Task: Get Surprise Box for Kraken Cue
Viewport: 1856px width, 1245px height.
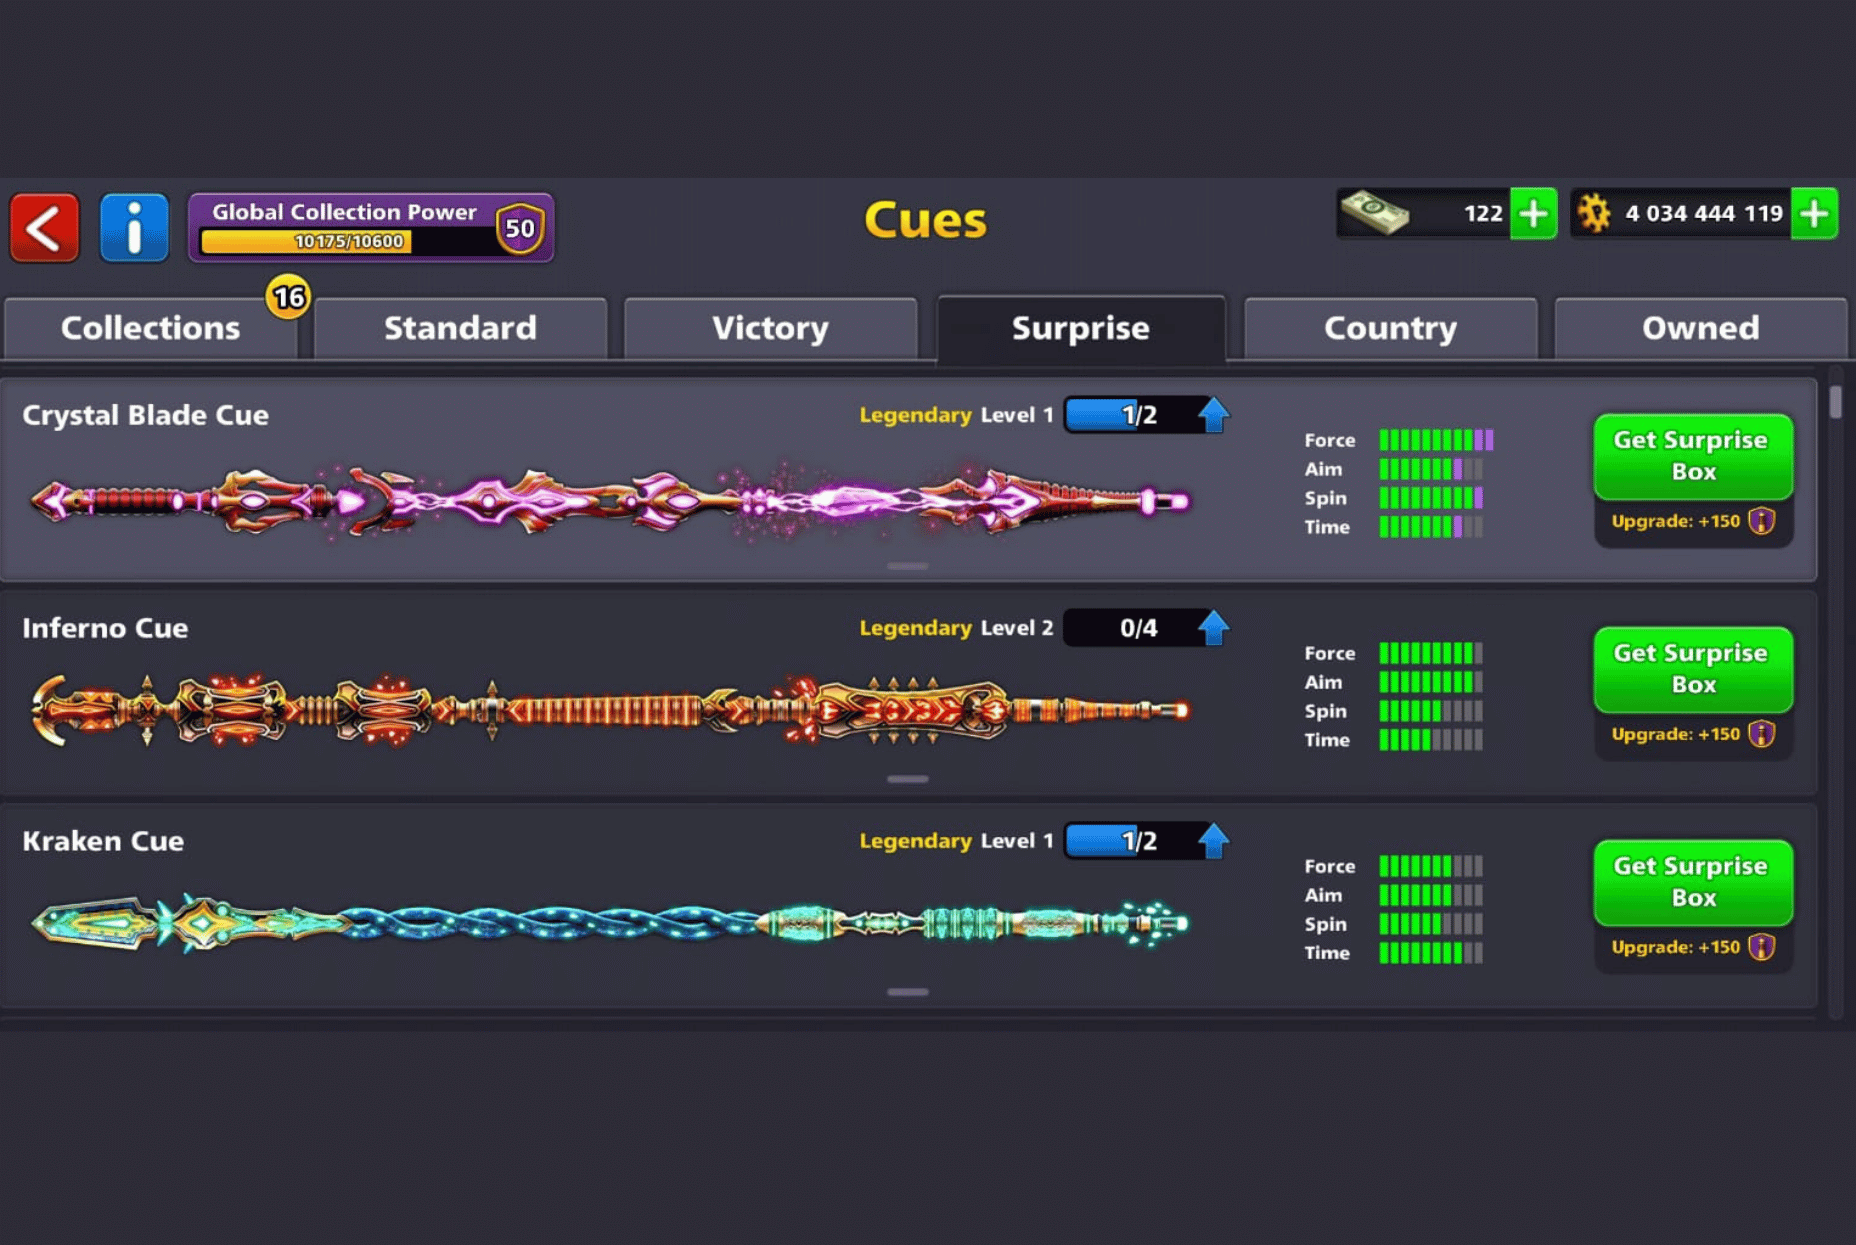Action: 1693,882
